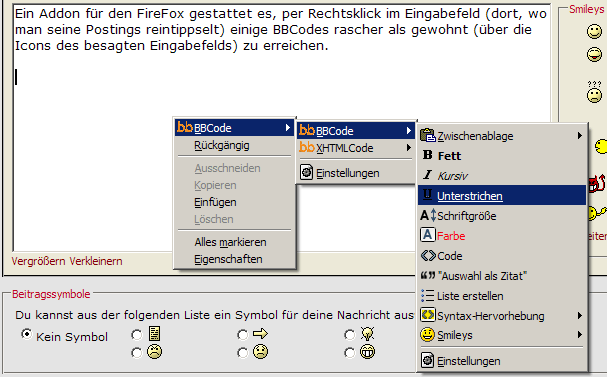Click the italic 'I' icon for Kursiv
The image size is (607, 377).
[x=427, y=175]
